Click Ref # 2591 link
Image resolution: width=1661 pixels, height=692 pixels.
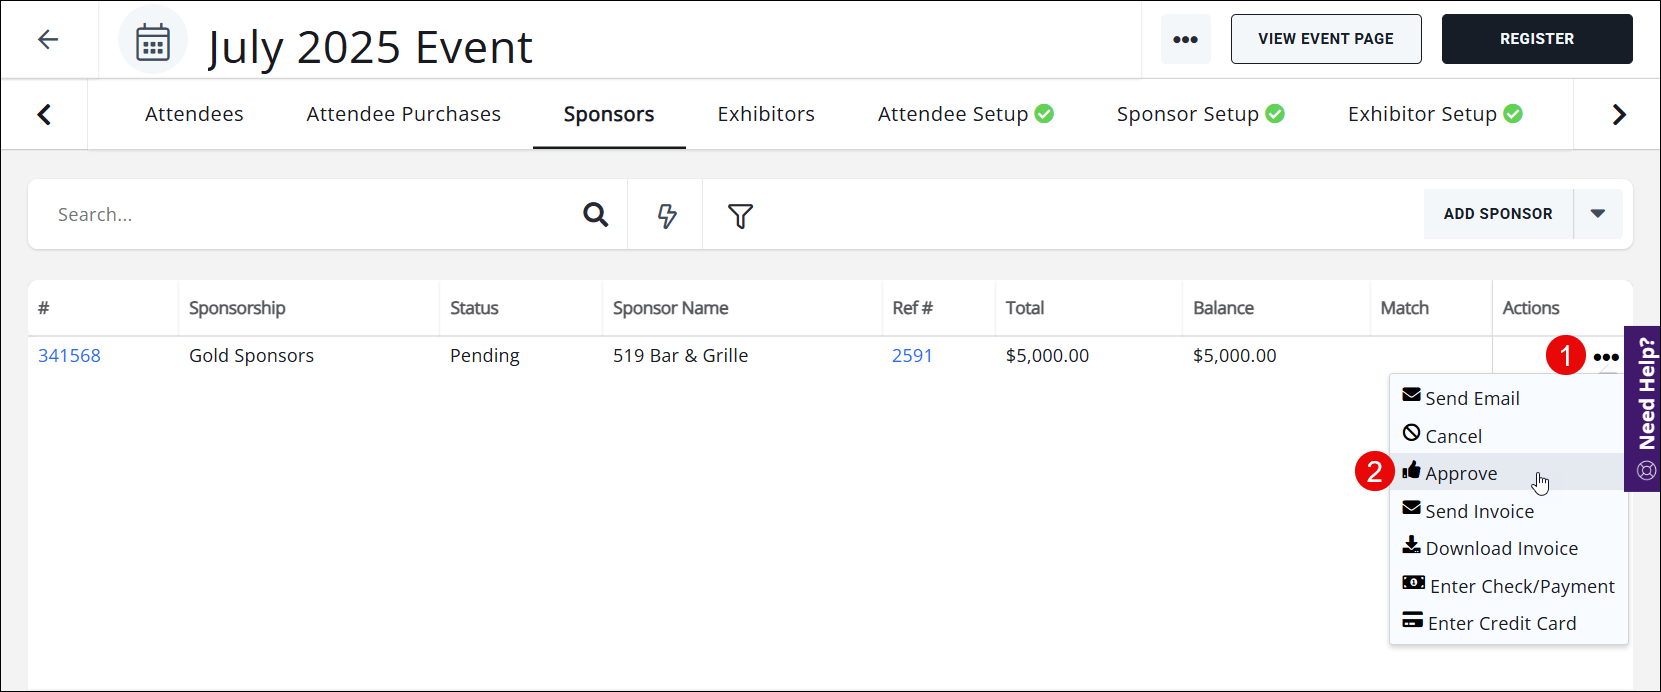[x=912, y=355]
